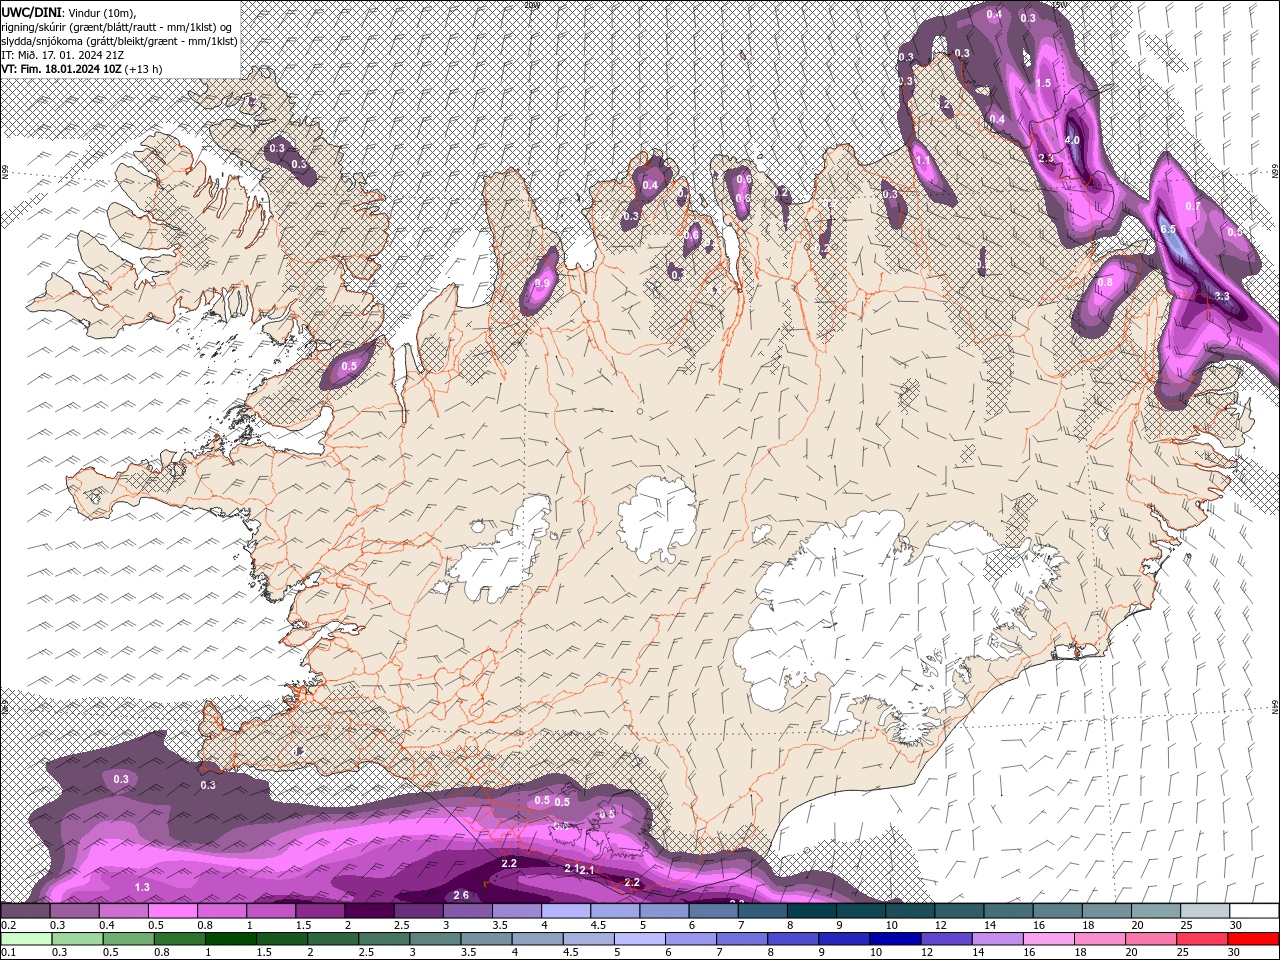The height and width of the screenshot is (960, 1280).
Task: Click the 3.3 precipitation value on the map
Action: click(1222, 296)
